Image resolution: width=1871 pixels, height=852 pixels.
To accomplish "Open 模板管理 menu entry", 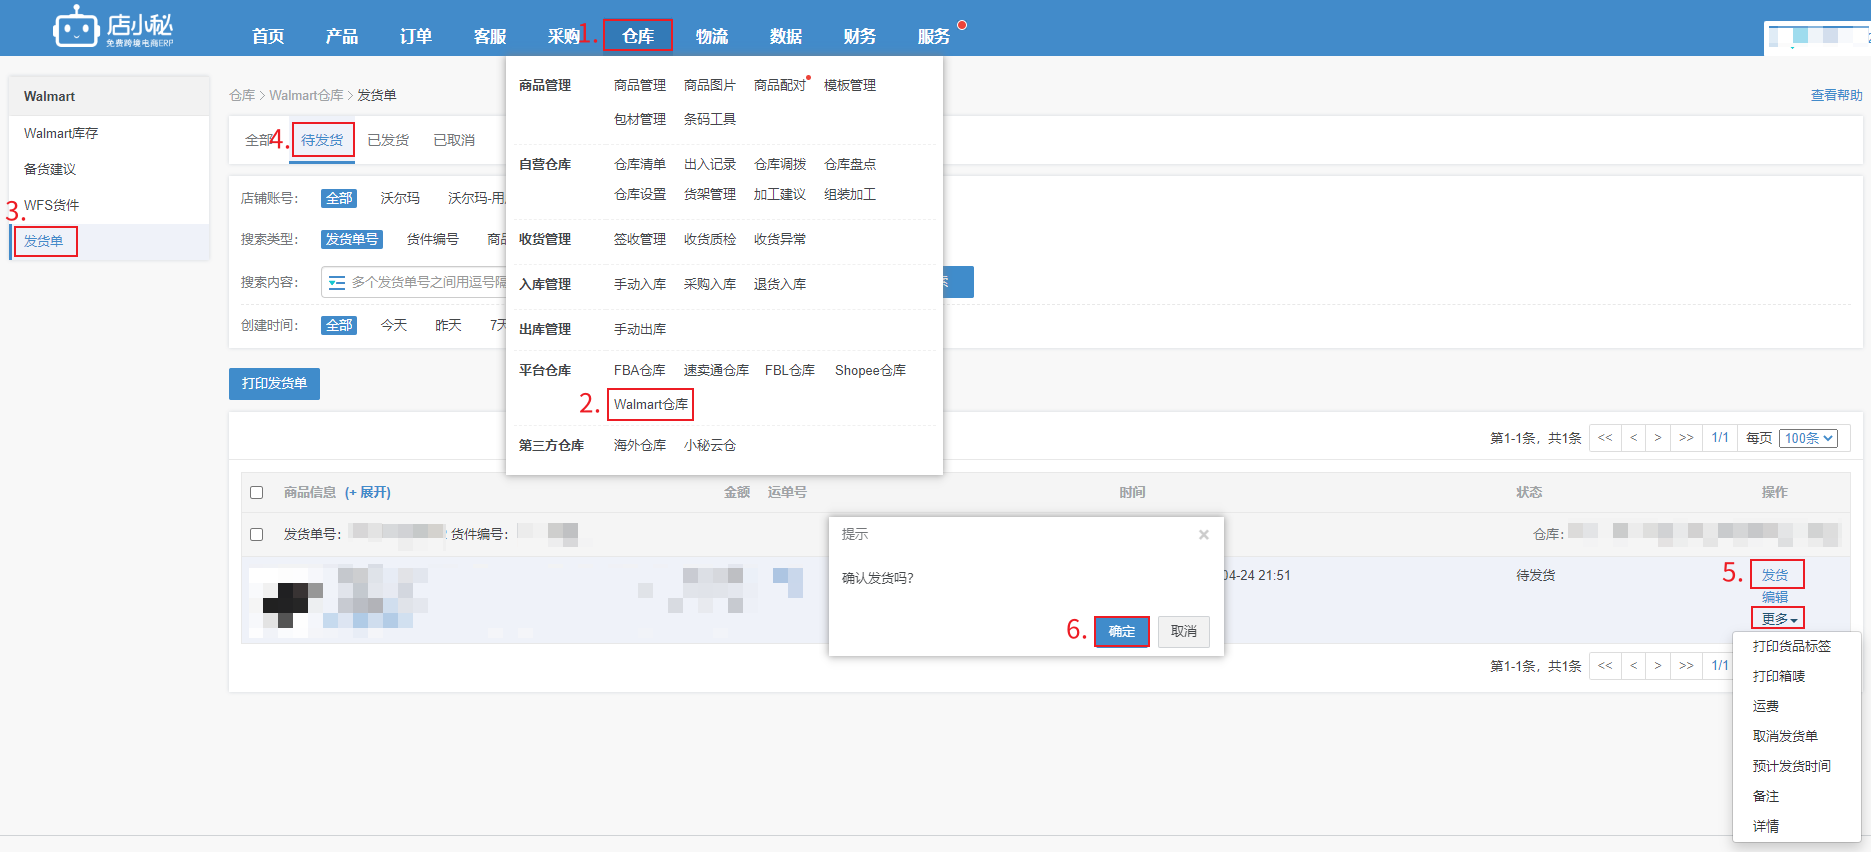I will [x=850, y=86].
